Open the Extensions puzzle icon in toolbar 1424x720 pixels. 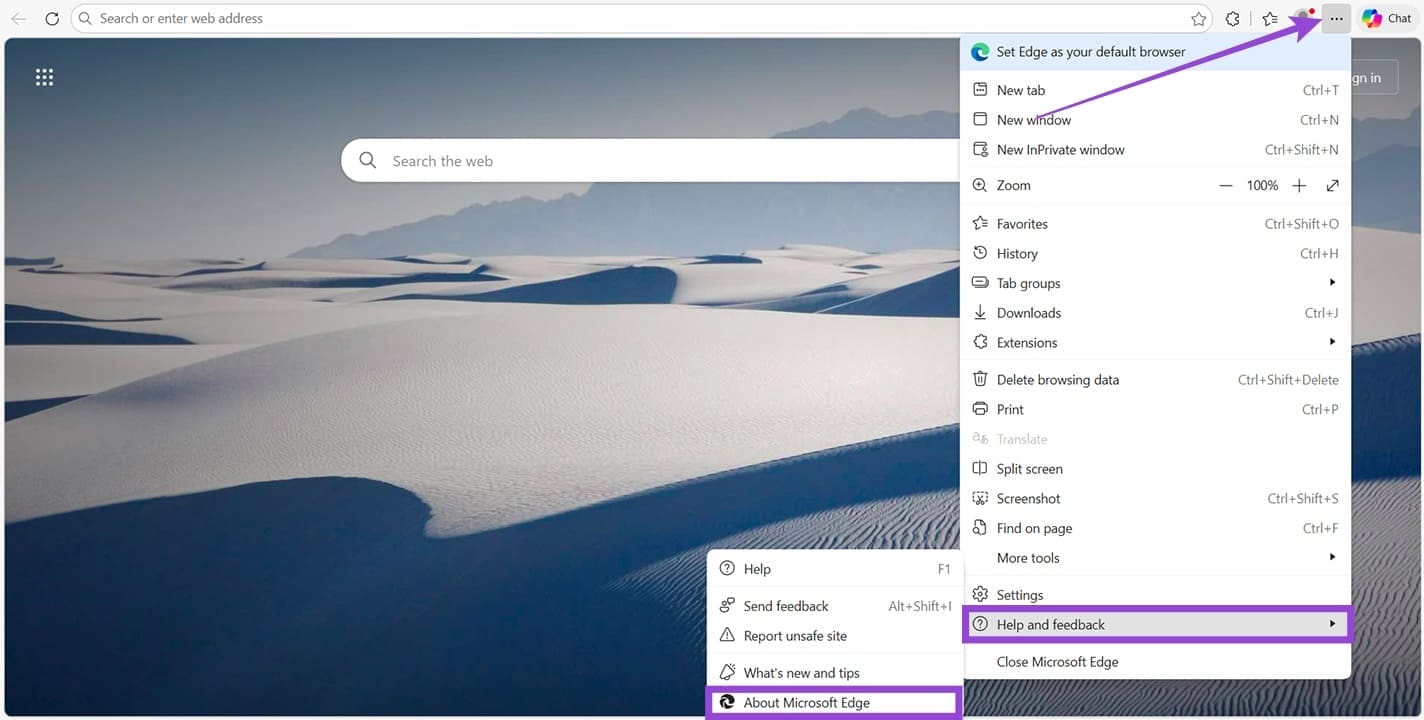point(1233,19)
